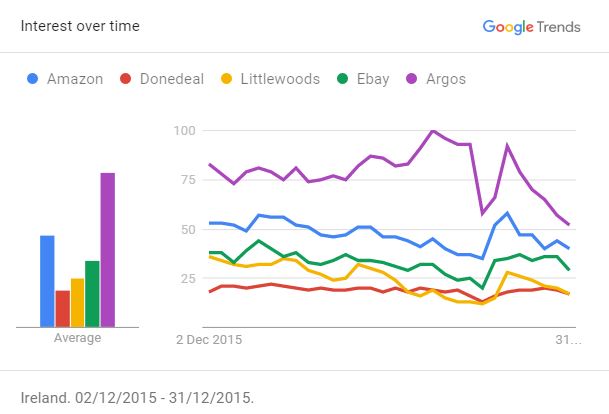Open the Google Trends logo
This screenshot has width=609, height=414.
click(x=531, y=27)
